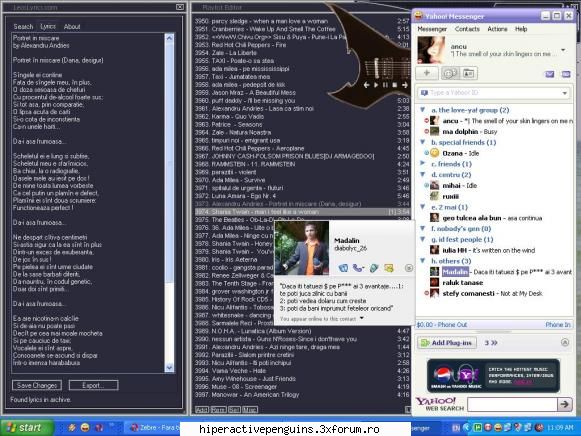
Task: Click the Add Plug-ins icon
Action: [424, 343]
